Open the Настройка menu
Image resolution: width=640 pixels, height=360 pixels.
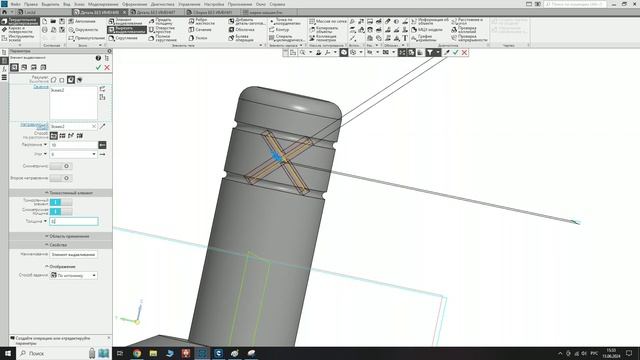pos(214,4)
